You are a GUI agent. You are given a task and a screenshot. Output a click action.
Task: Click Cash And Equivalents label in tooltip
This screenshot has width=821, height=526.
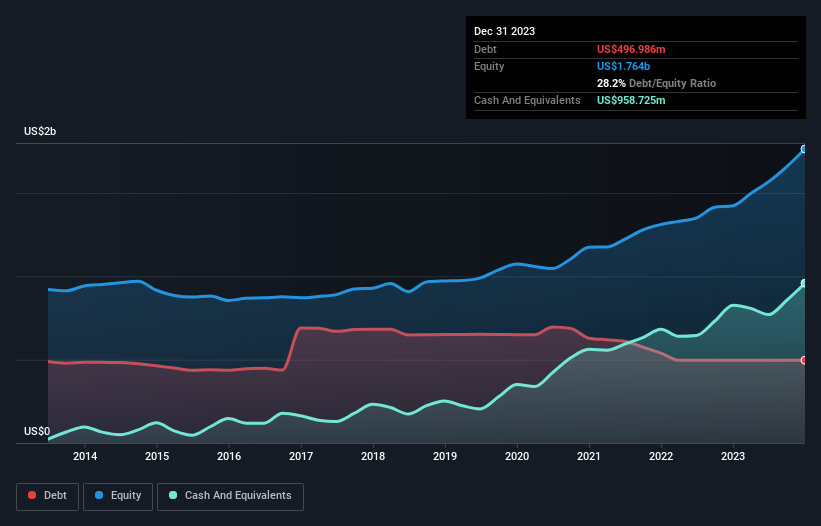point(527,100)
